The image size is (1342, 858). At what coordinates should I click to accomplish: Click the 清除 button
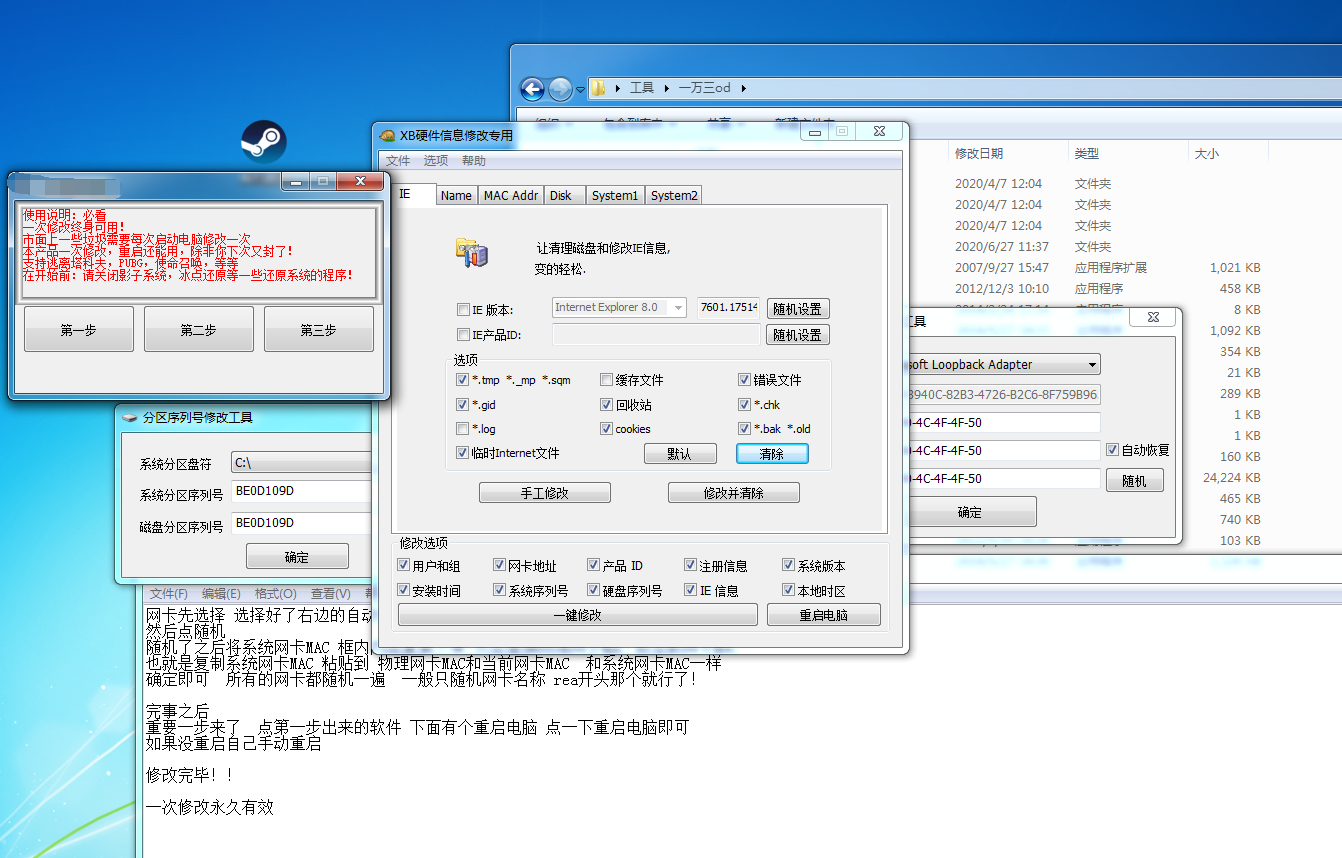[772, 454]
